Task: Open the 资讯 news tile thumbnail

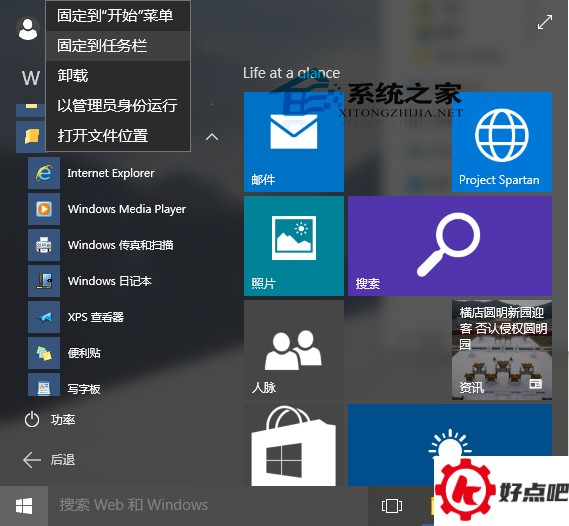Action: click(502, 350)
